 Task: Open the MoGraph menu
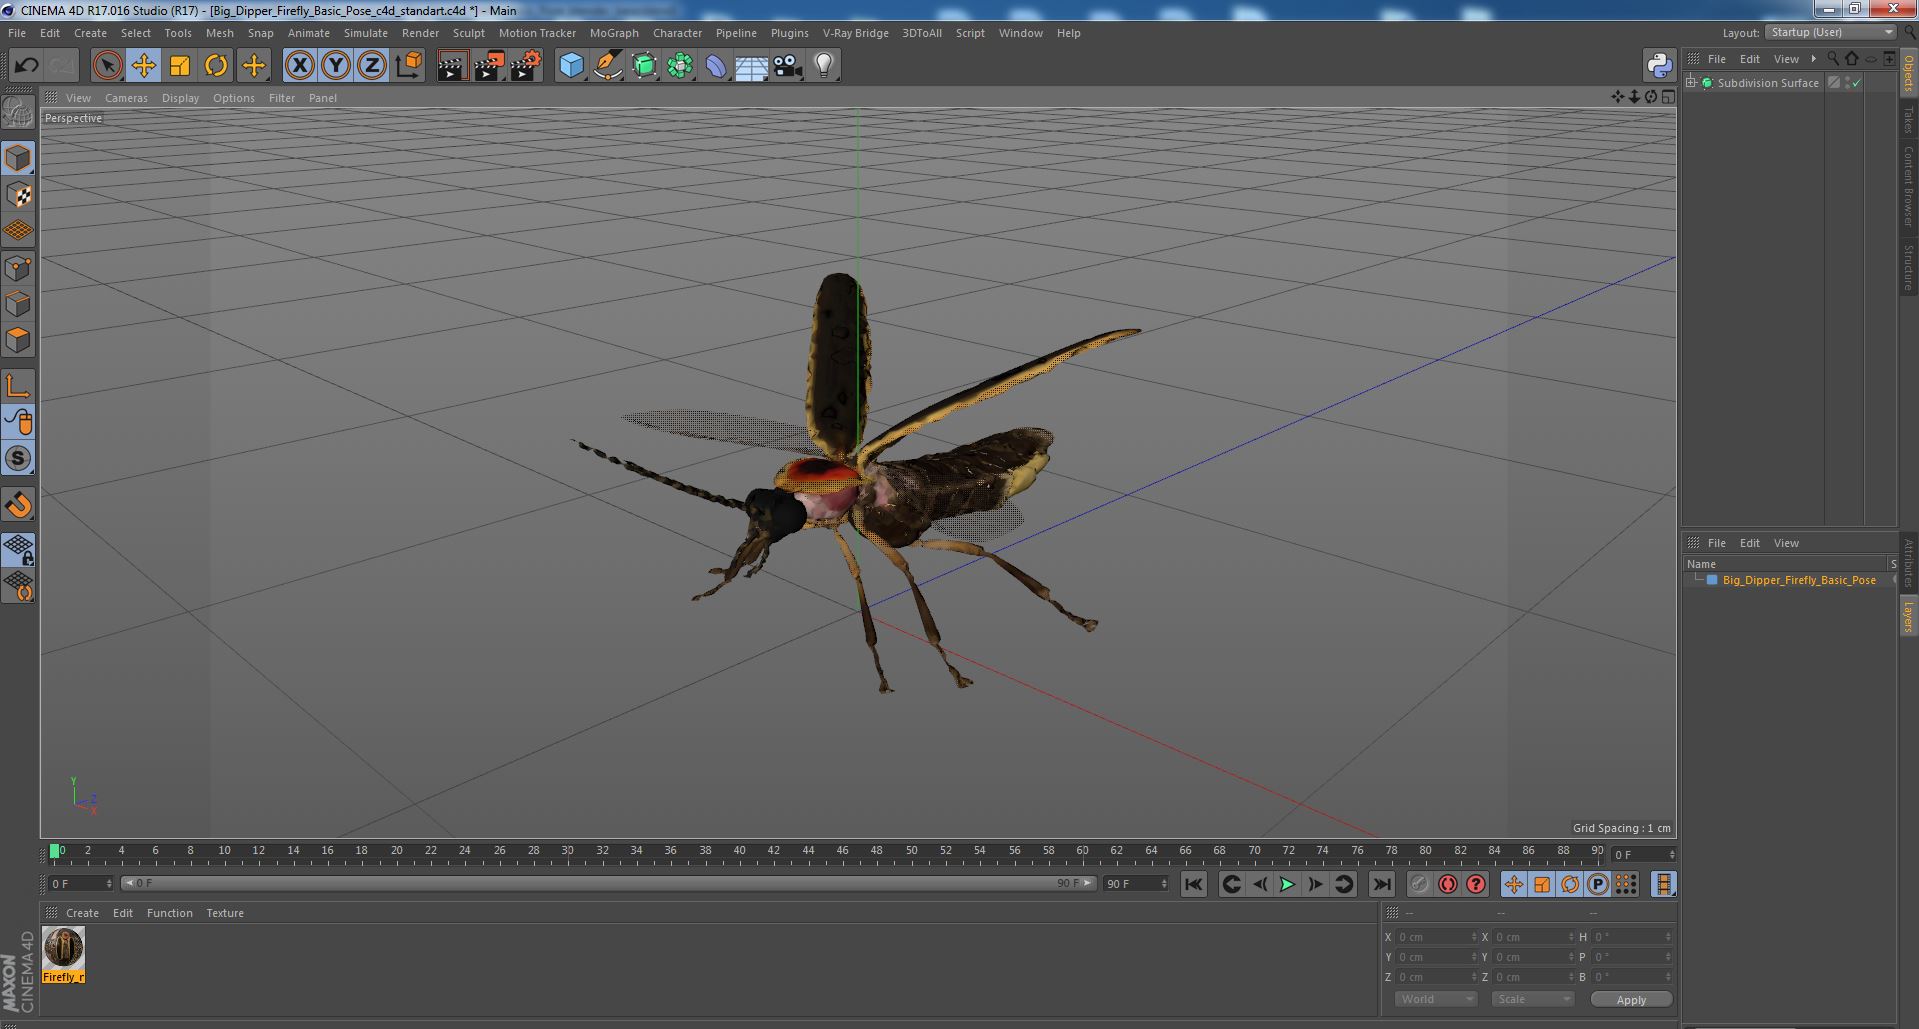point(614,33)
